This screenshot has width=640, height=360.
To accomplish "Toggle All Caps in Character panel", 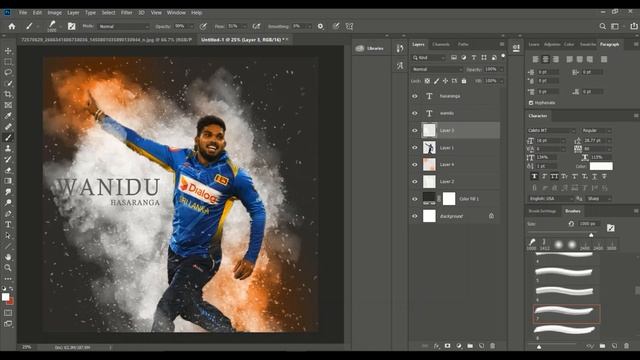I will click(x=554, y=176).
